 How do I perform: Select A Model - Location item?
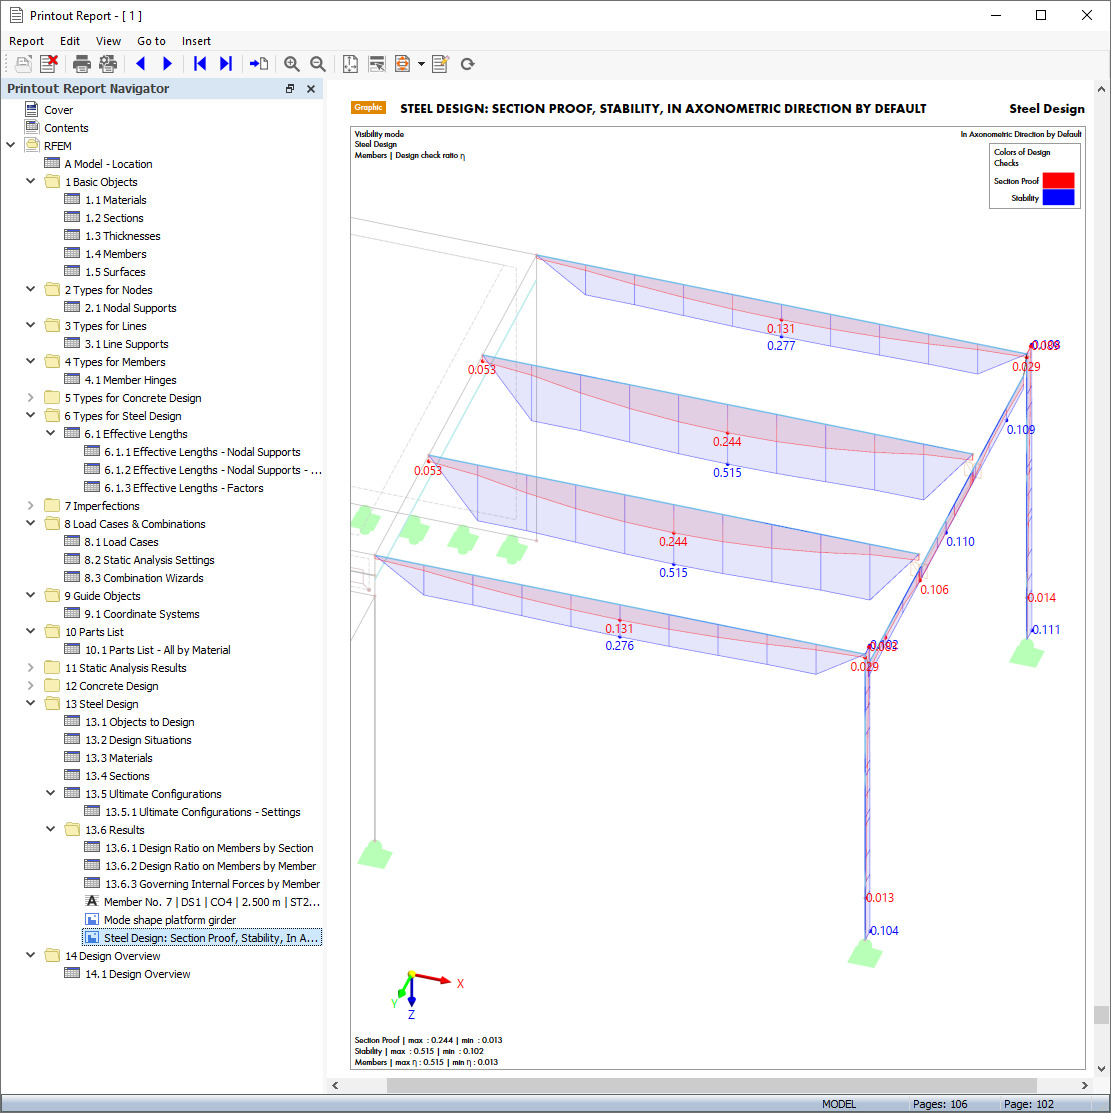tap(109, 164)
